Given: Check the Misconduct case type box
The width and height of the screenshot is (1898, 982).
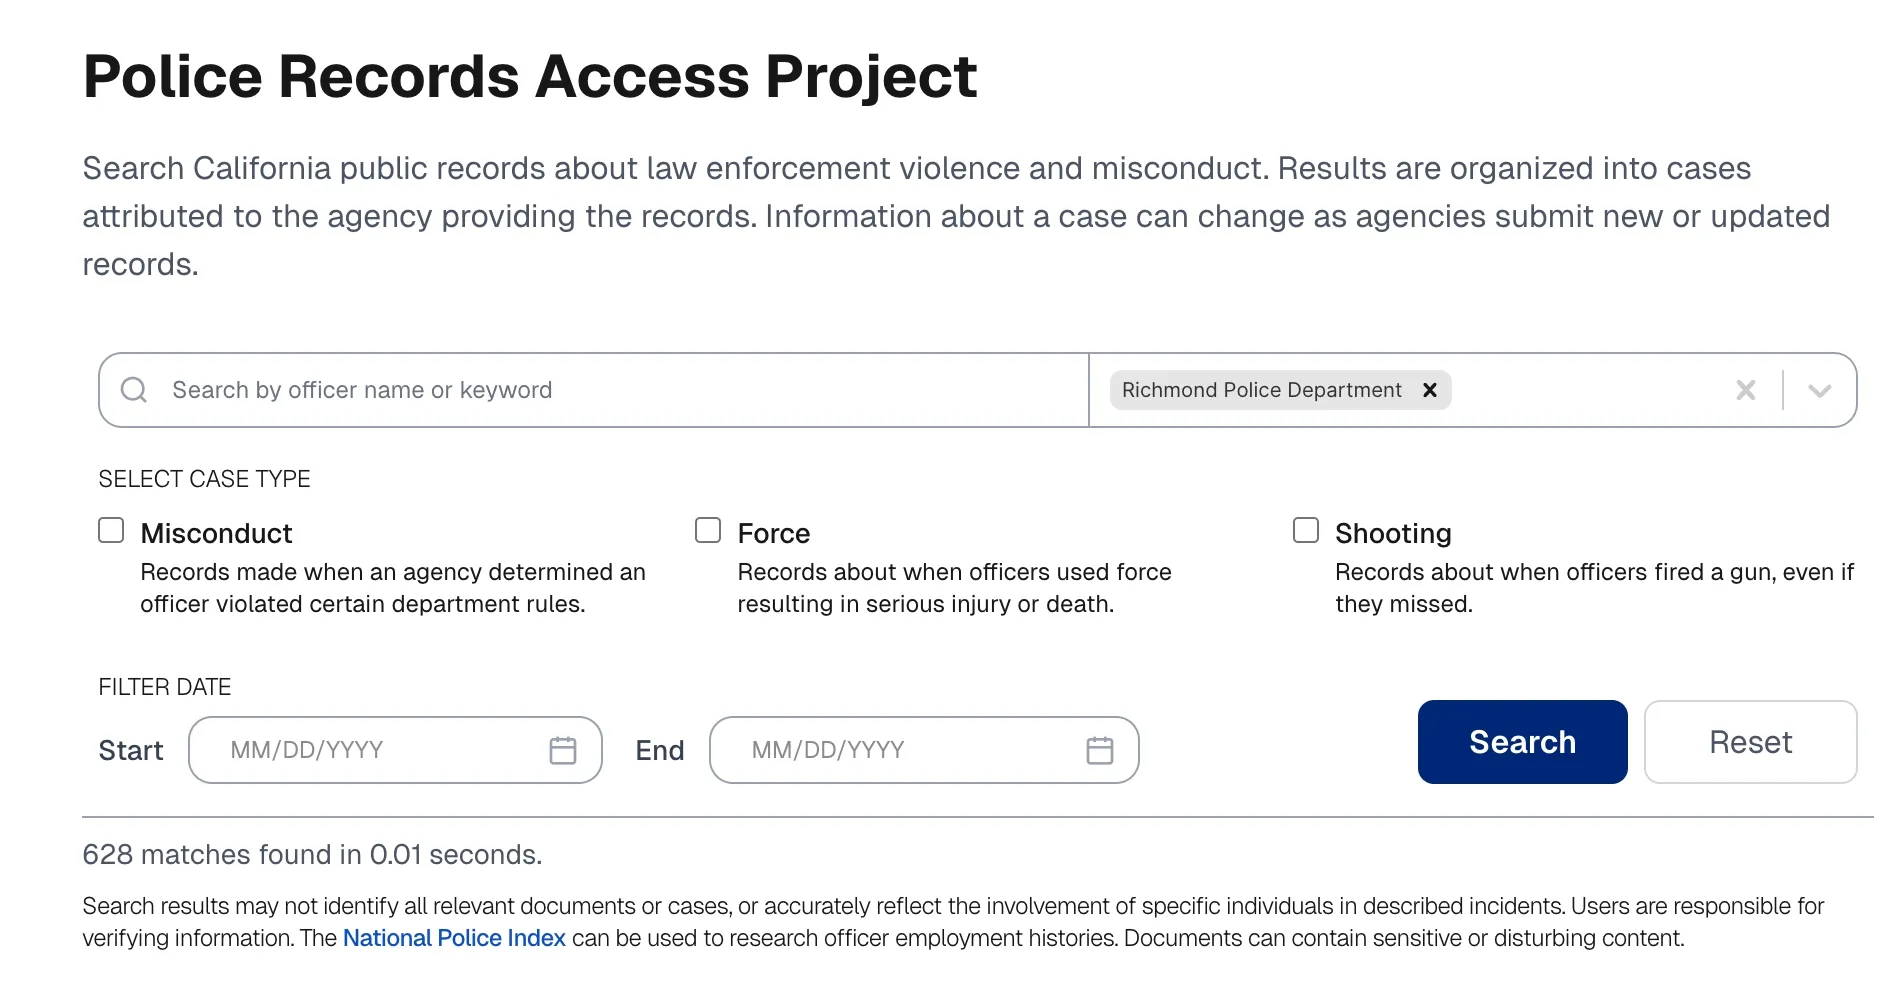Looking at the screenshot, I should pos(111,530).
